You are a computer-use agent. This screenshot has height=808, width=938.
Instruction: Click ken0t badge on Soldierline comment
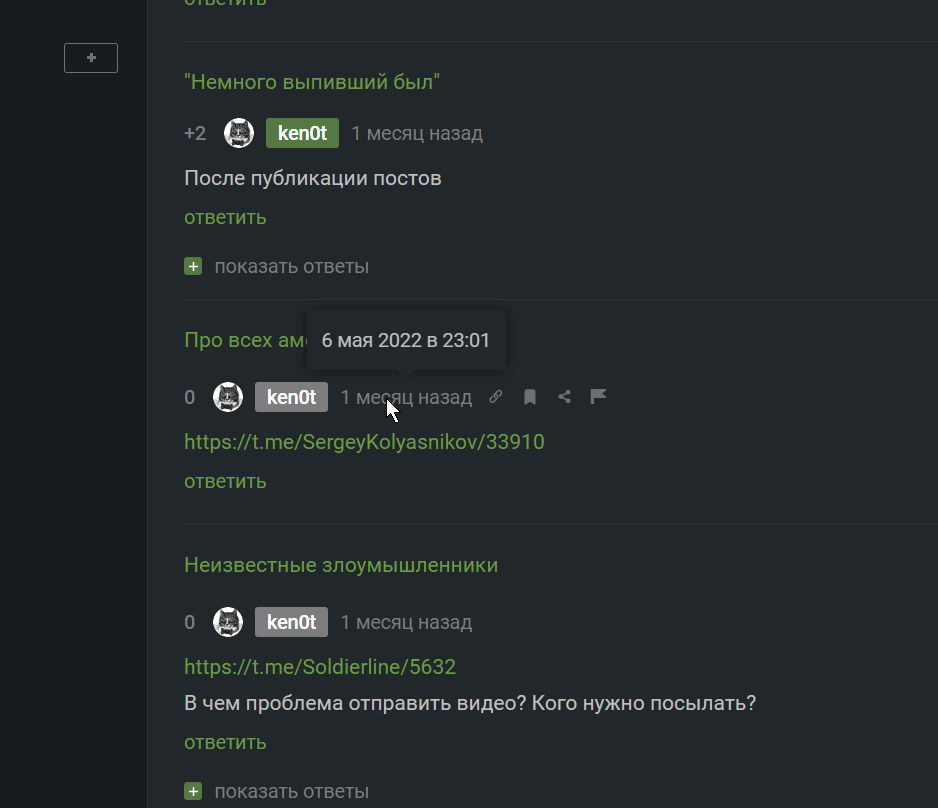click(x=291, y=622)
